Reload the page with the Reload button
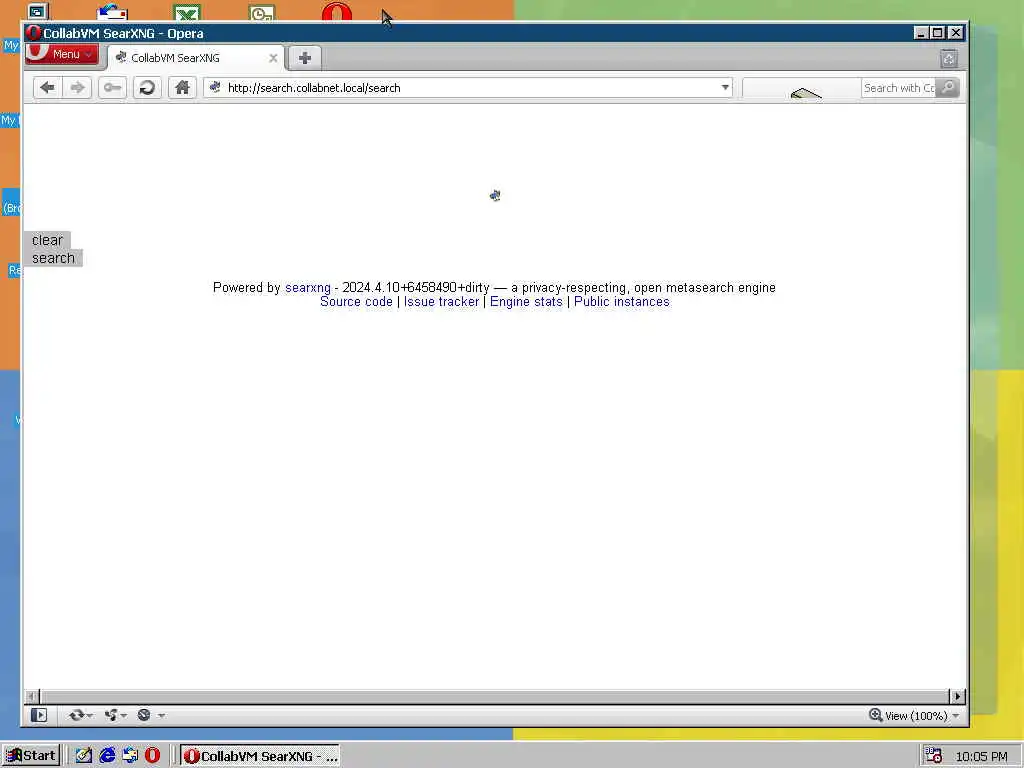Image resolution: width=1024 pixels, height=768 pixels. point(147,88)
